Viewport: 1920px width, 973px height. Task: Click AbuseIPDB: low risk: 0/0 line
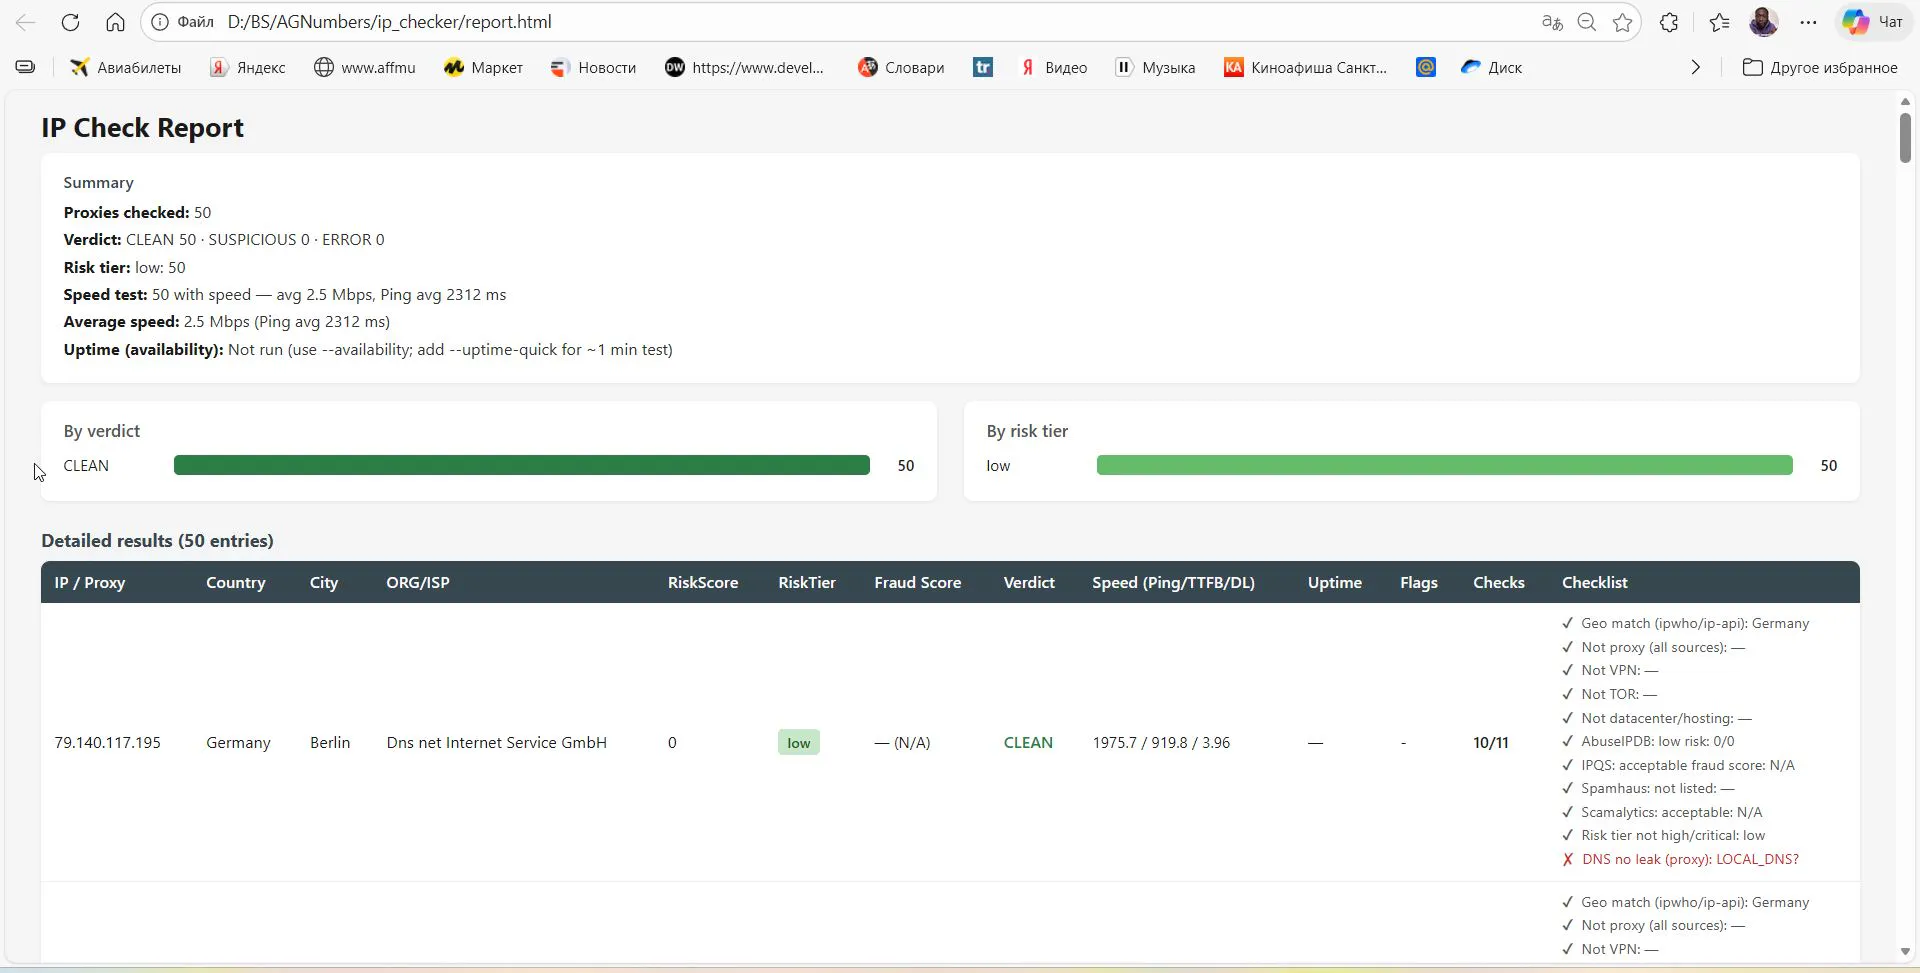tap(1648, 741)
